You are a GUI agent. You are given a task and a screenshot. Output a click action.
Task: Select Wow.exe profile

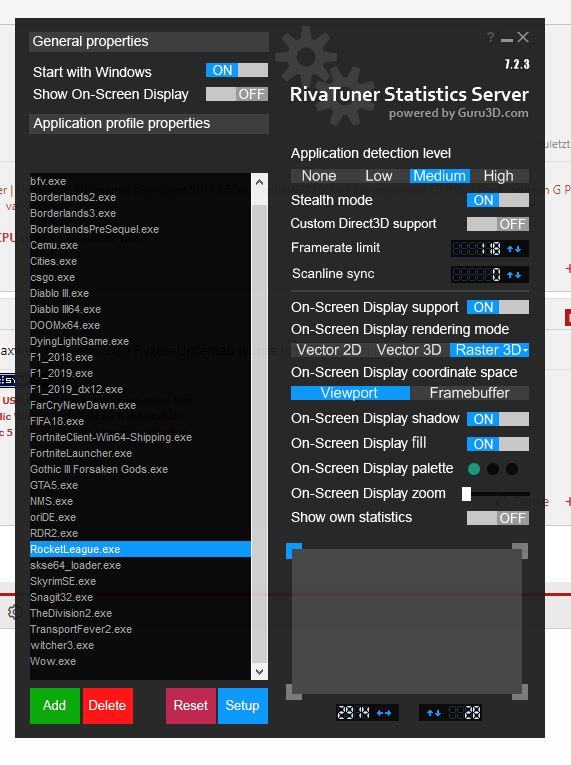pyautogui.click(x=141, y=661)
